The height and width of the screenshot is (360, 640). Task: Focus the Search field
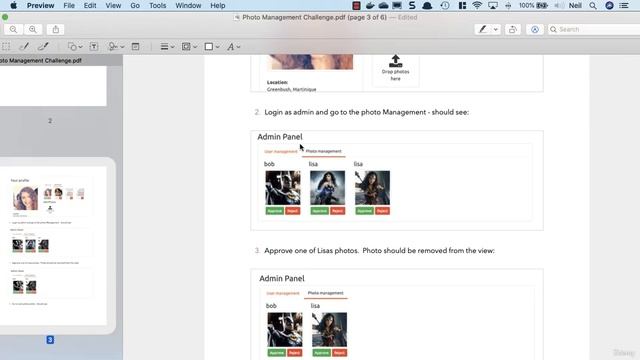point(594,29)
